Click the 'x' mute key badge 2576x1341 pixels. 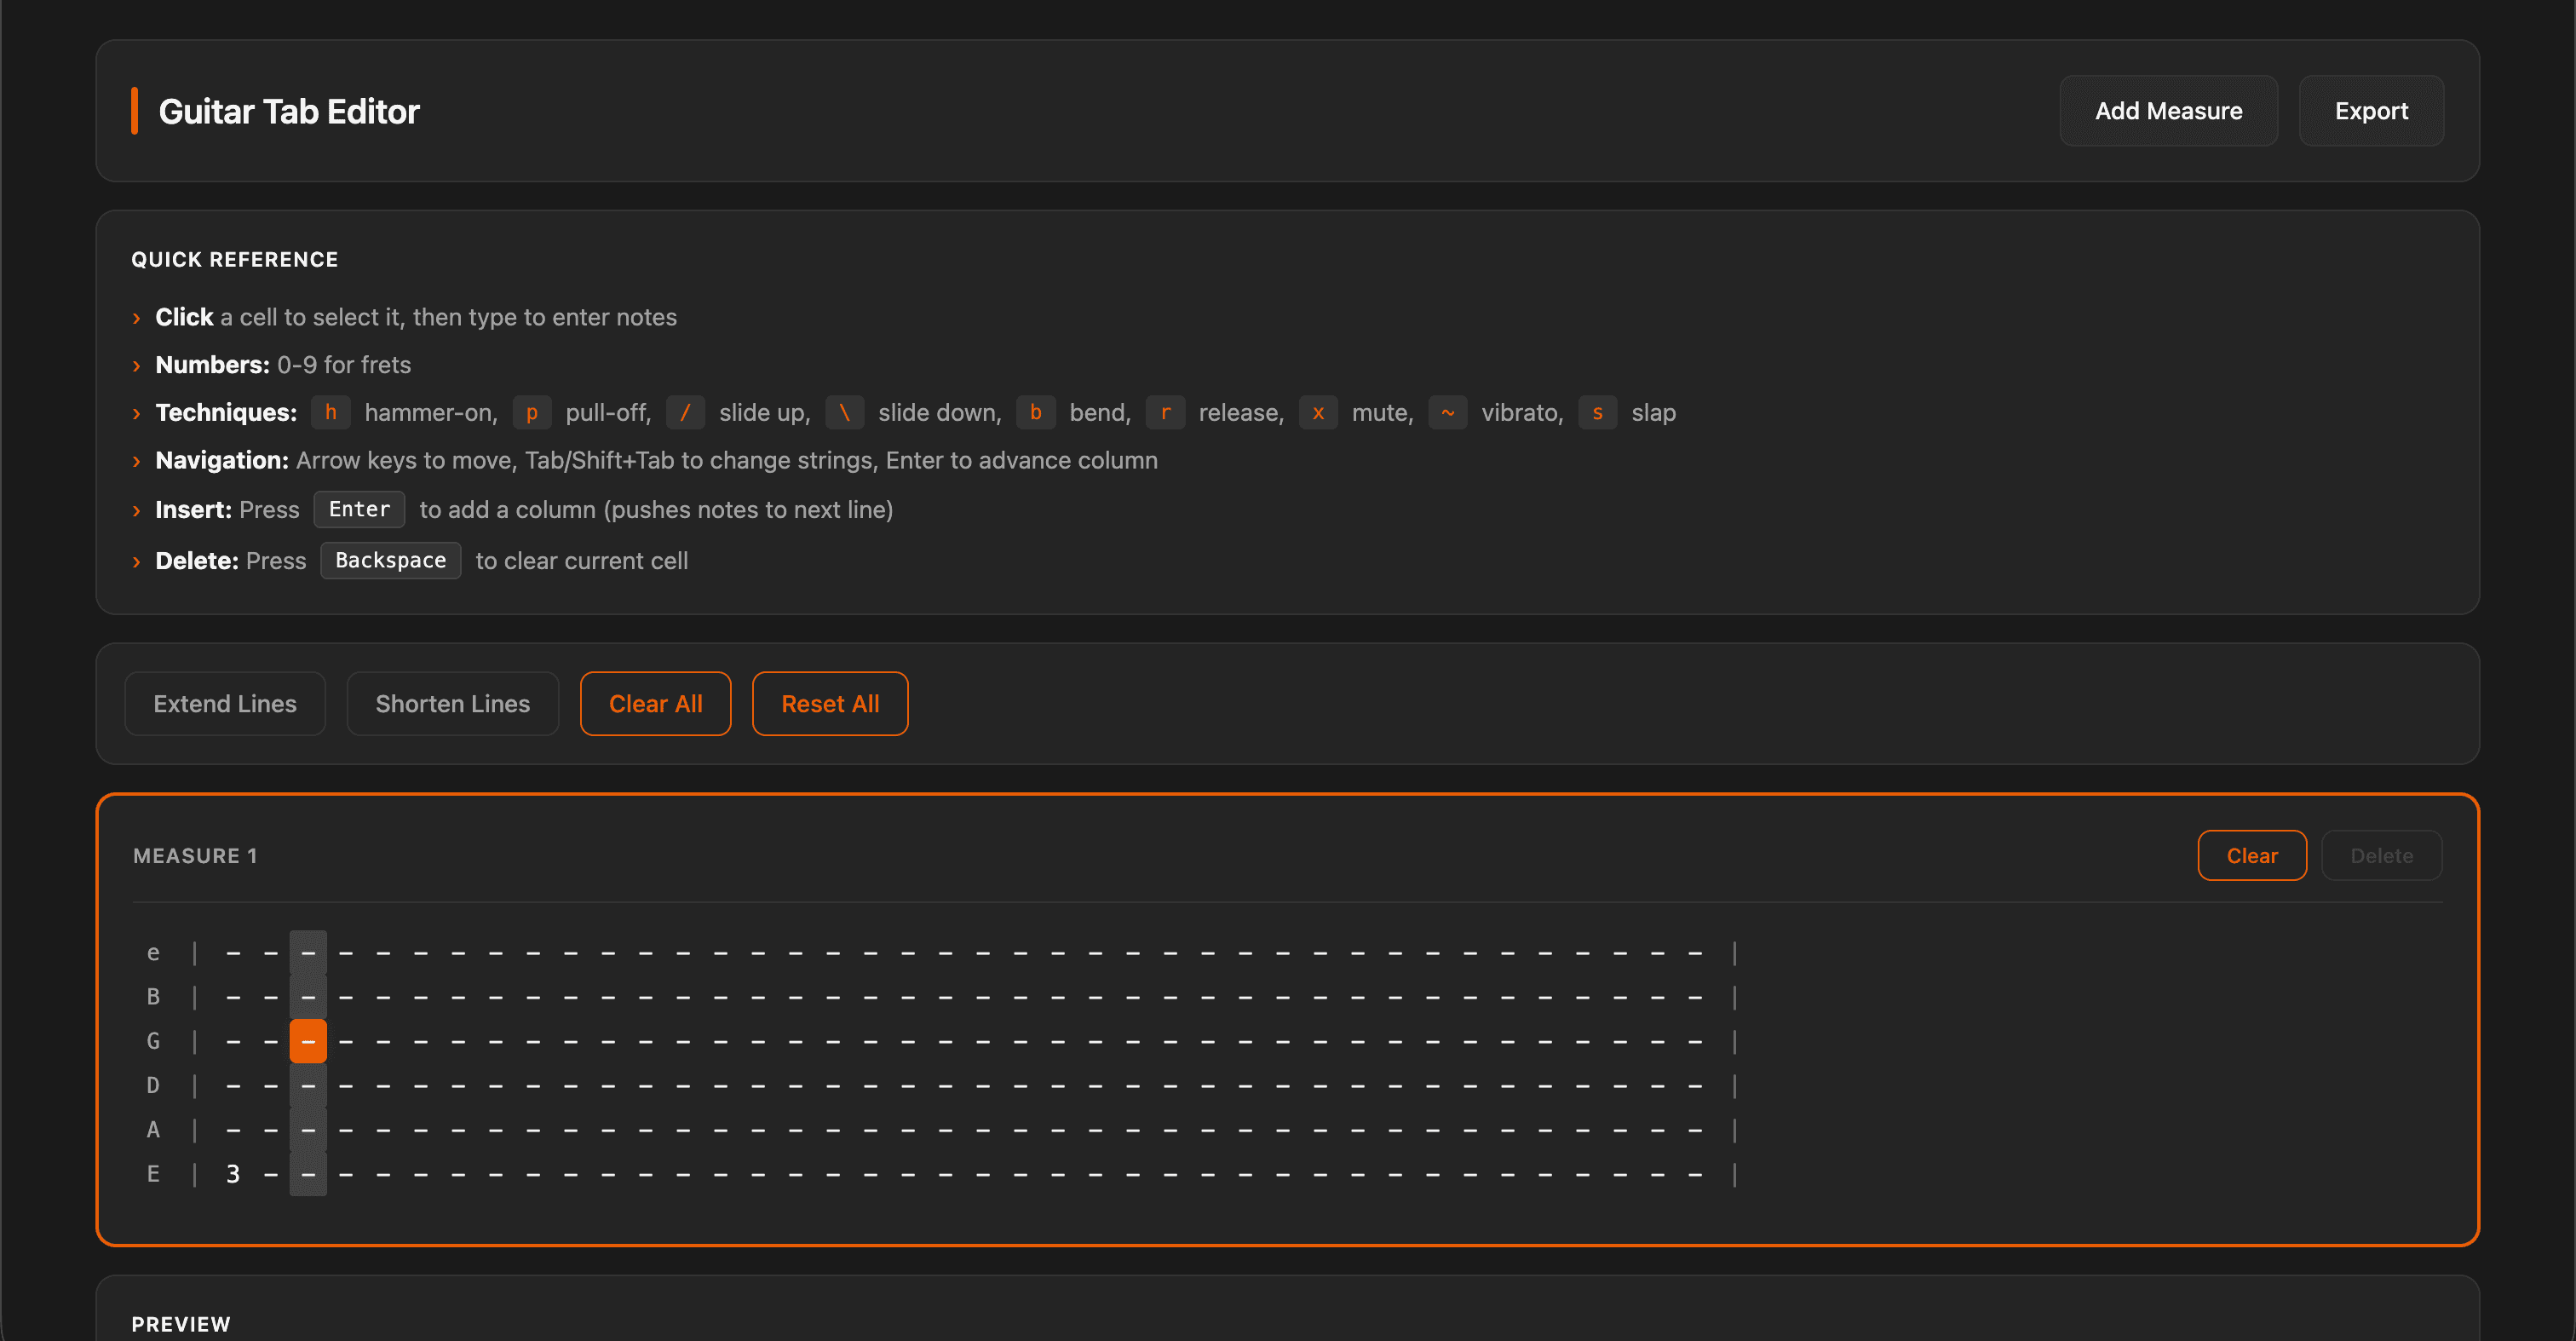pos(1318,413)
